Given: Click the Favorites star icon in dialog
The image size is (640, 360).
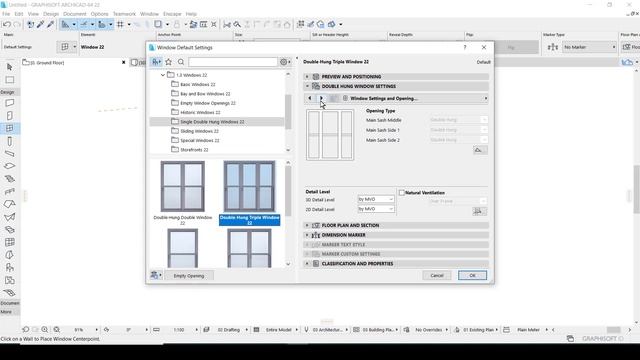Looking at the screenshot, I should click(x=169, y=62).
